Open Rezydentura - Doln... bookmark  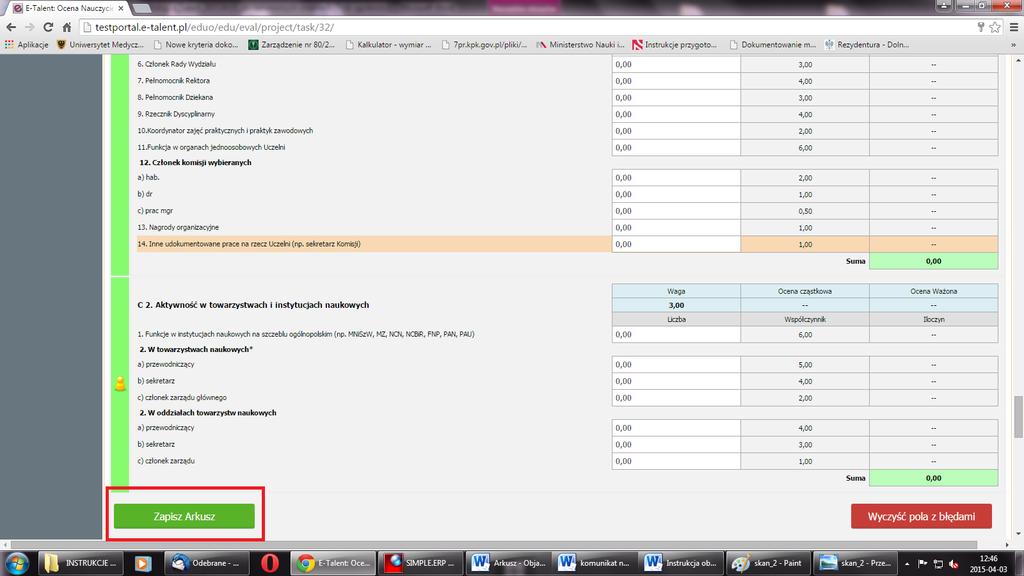867,45
